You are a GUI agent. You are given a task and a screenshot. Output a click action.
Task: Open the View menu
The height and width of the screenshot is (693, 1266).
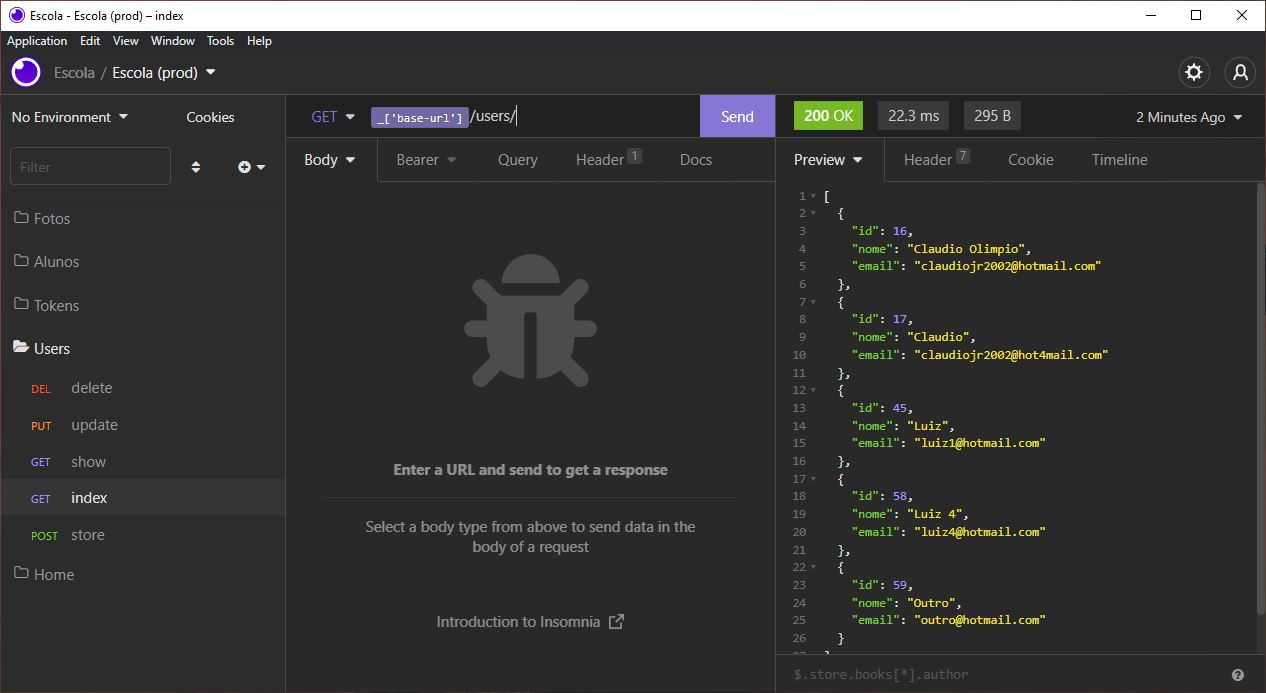tap(126, 41)
